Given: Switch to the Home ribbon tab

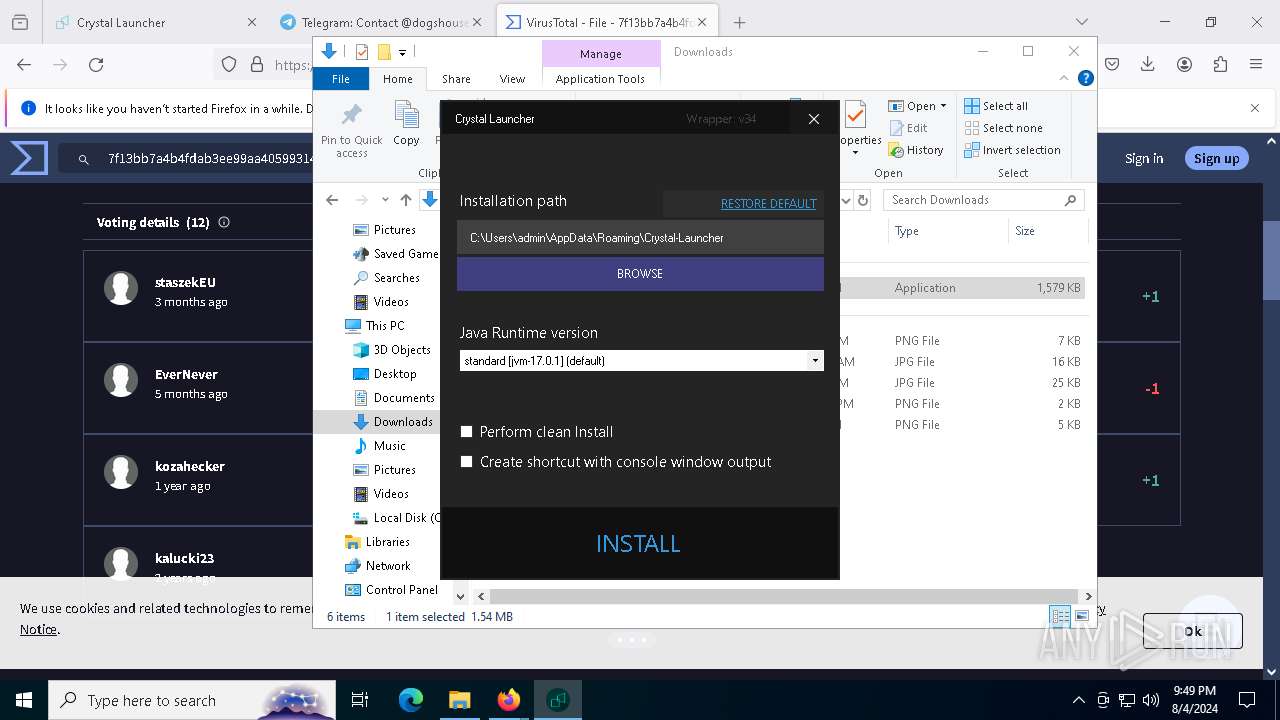Looking at the screenshot, I should pos(397,79).
